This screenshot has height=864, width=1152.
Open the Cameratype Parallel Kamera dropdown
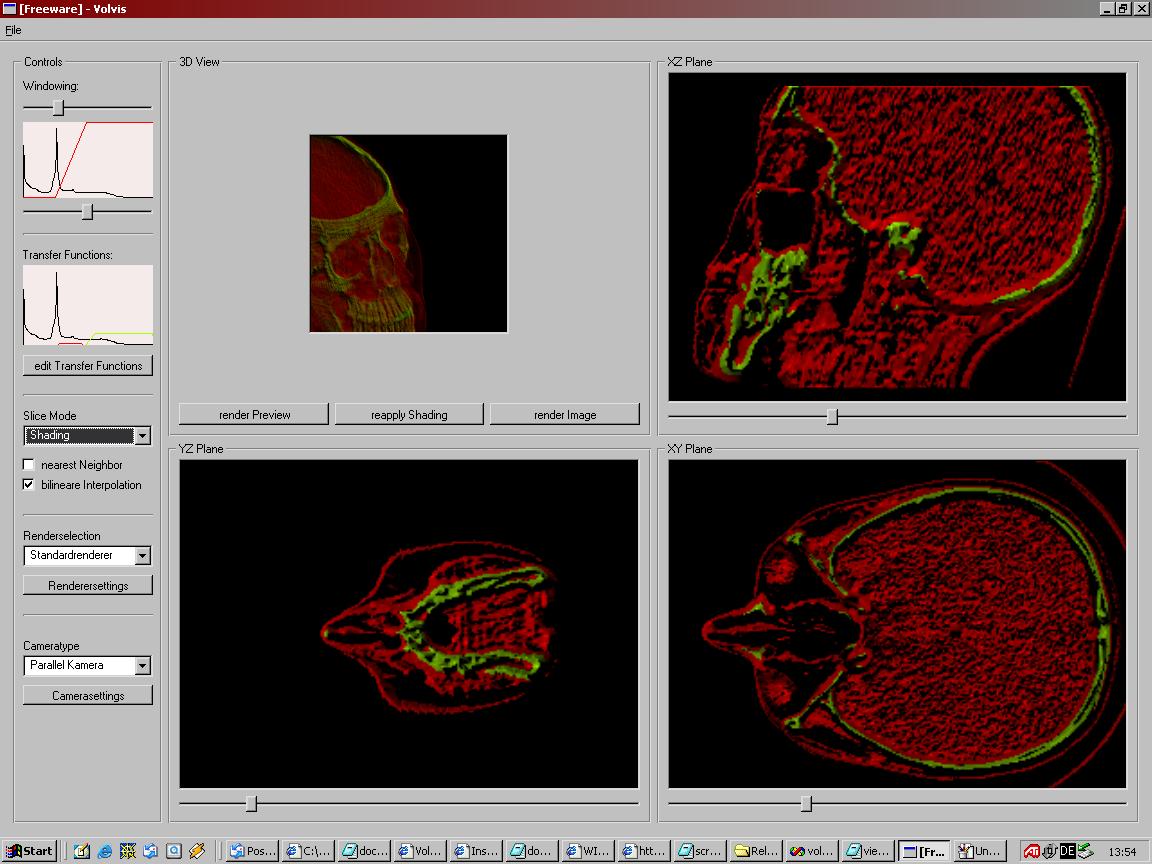pyautogui.click(x=142, y=666)
